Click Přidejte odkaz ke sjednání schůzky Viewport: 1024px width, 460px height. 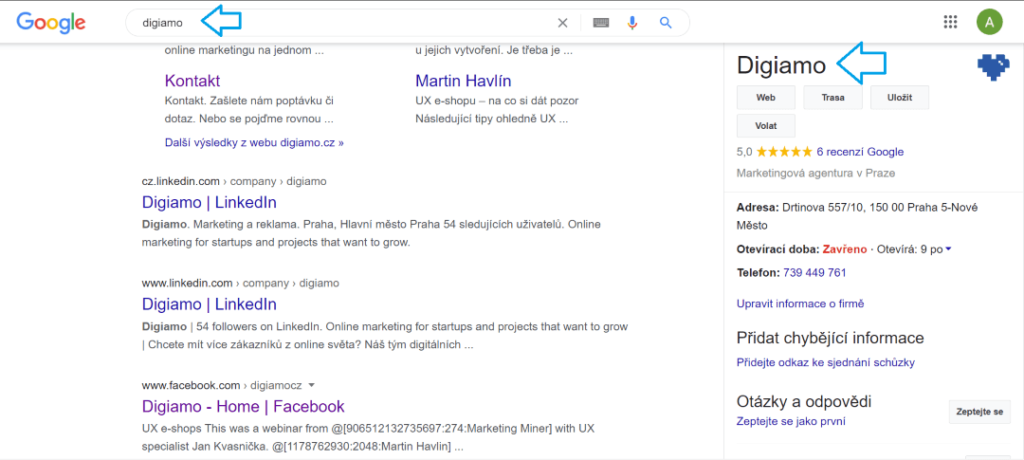coord(825,363)
